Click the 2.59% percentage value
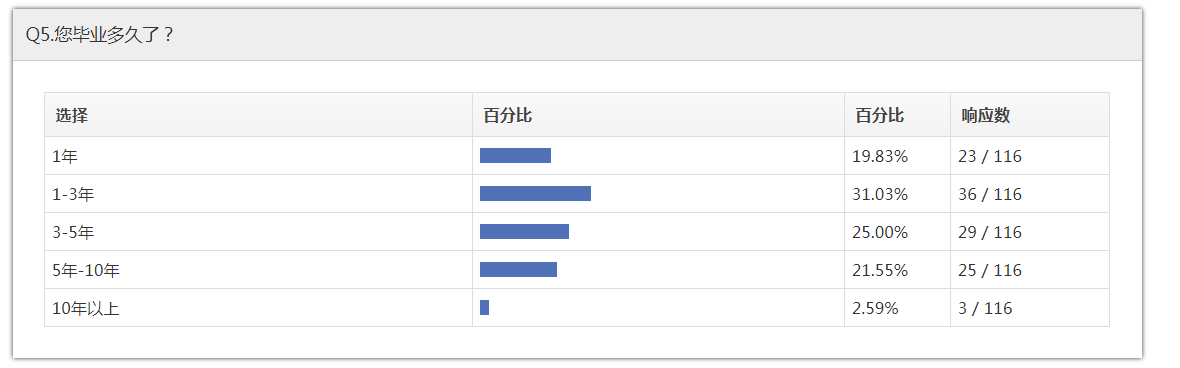The height and width of the screenshot is (368, 1180). [875, 308]
